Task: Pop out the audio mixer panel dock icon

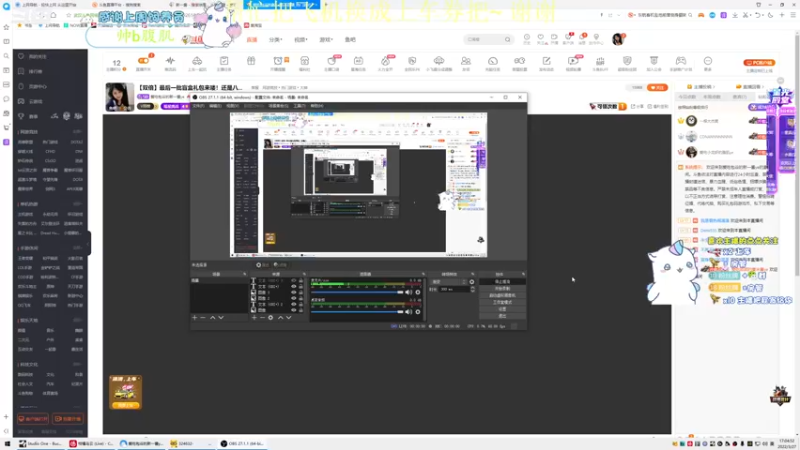Action: click(x=423, y=274)
